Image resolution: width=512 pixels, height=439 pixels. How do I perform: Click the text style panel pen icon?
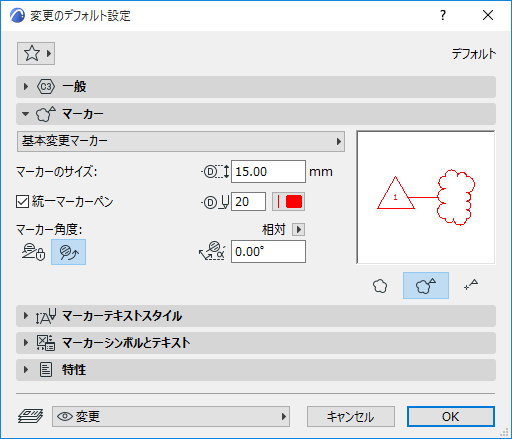(46, 316)
